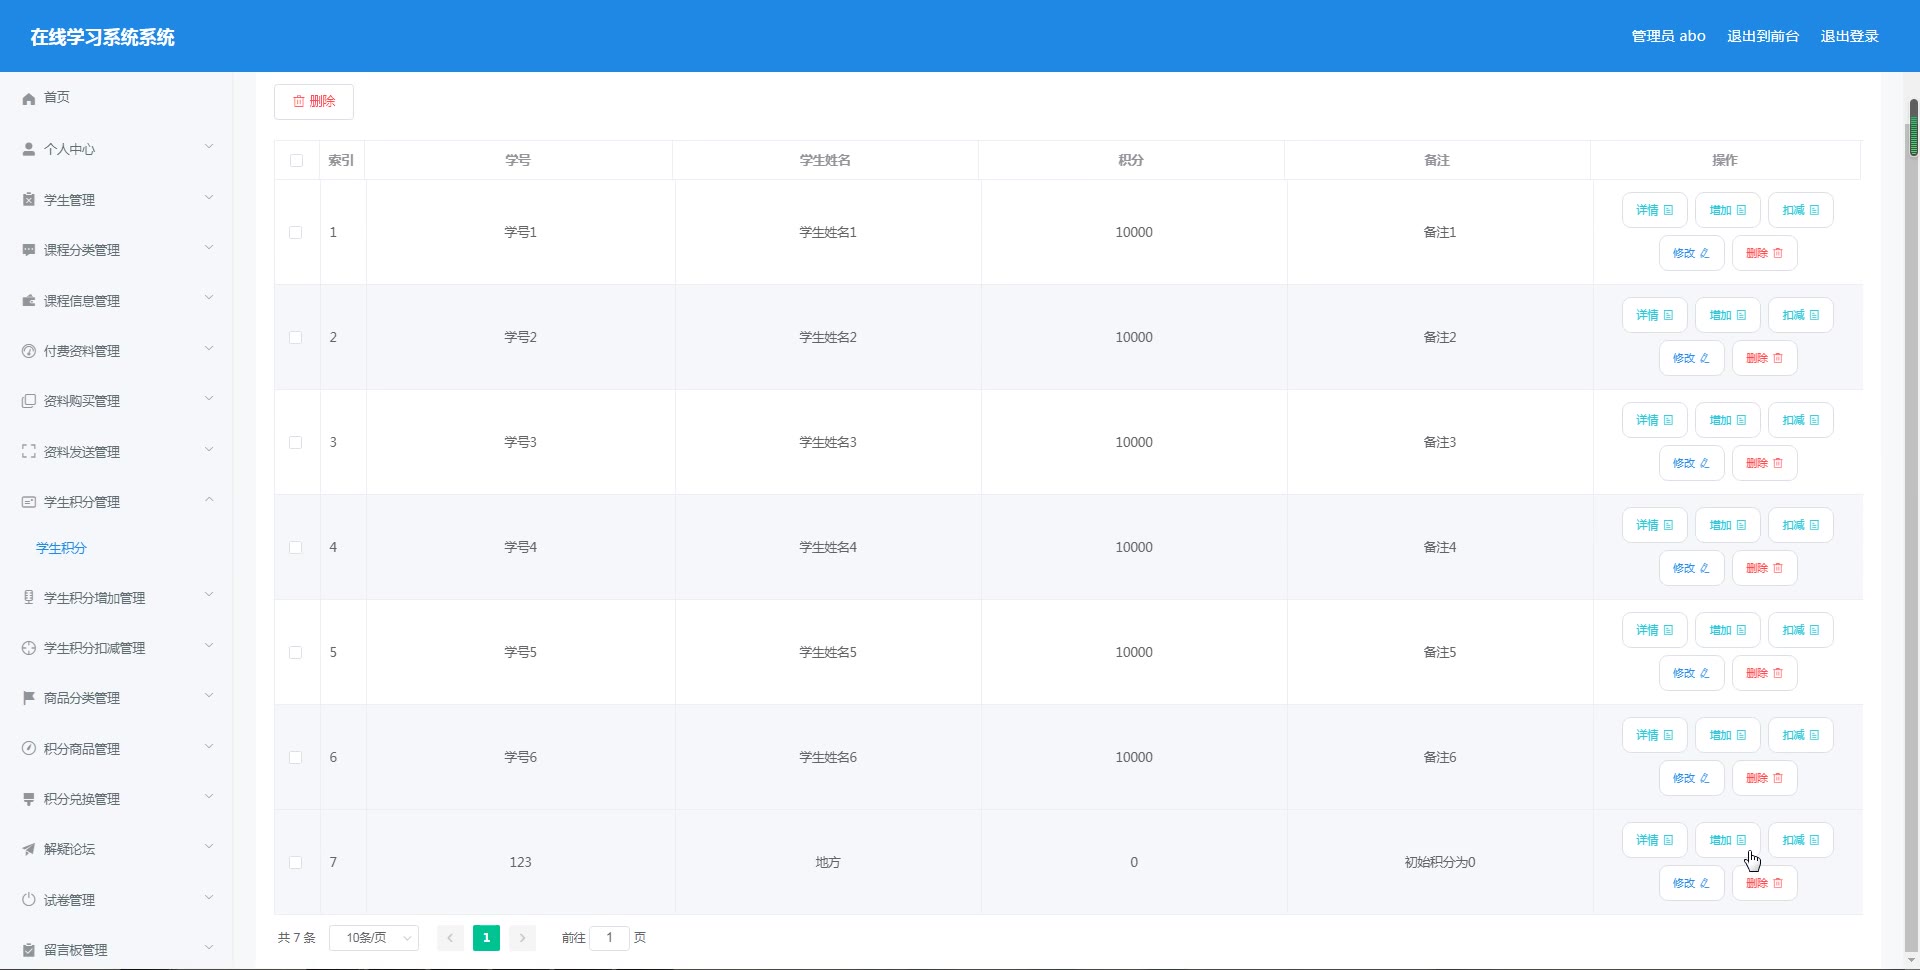Click 详情 for row 学号6
Image resolution: width=1920 pixels, height=970 pixels.
(1654, 735)
